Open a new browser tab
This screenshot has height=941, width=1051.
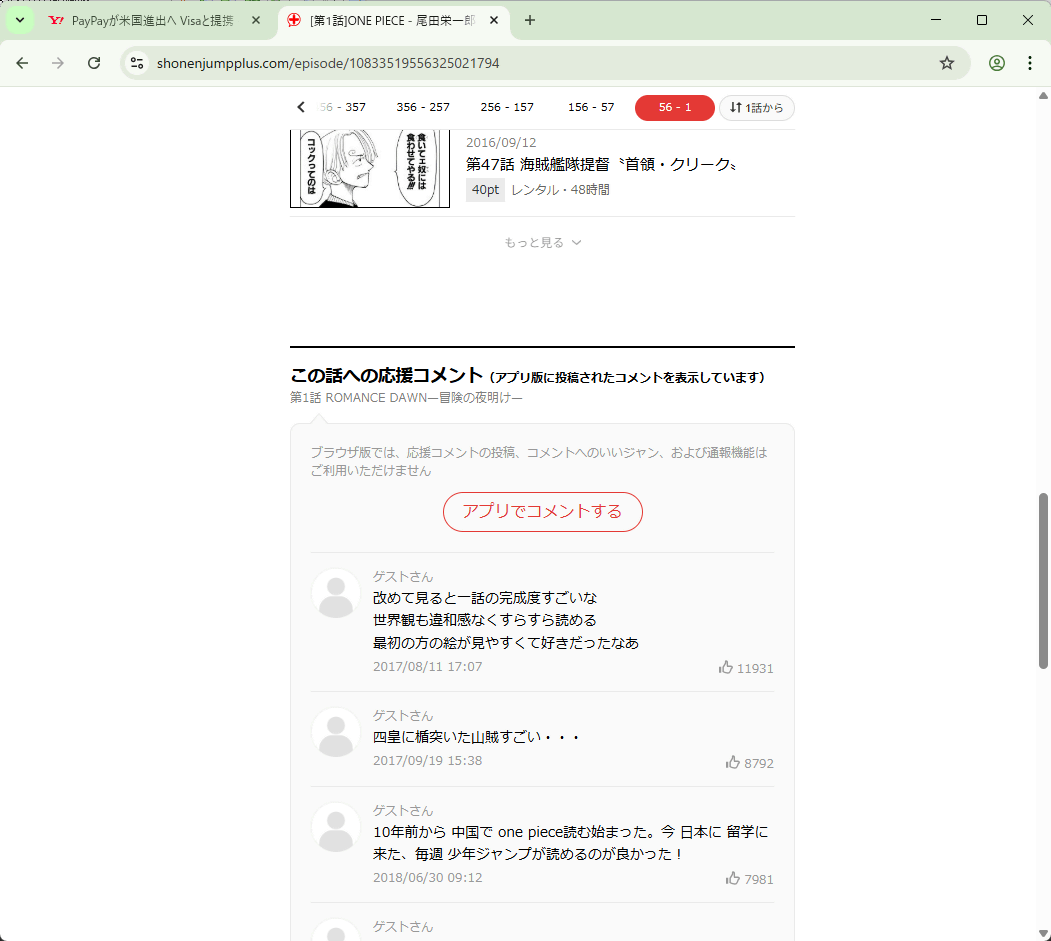pyautogui.click(x=530, y=20)
